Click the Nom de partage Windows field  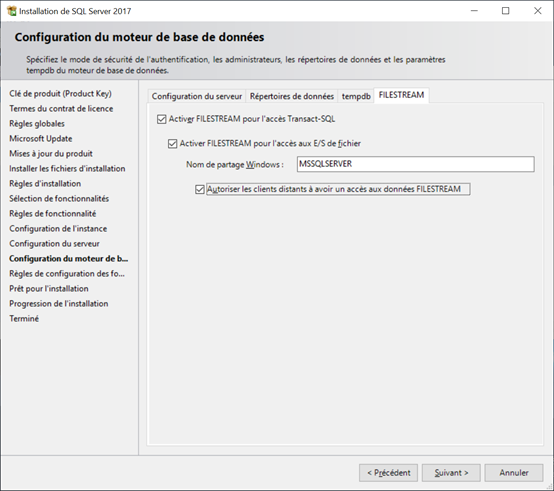(x=416, y=164)
